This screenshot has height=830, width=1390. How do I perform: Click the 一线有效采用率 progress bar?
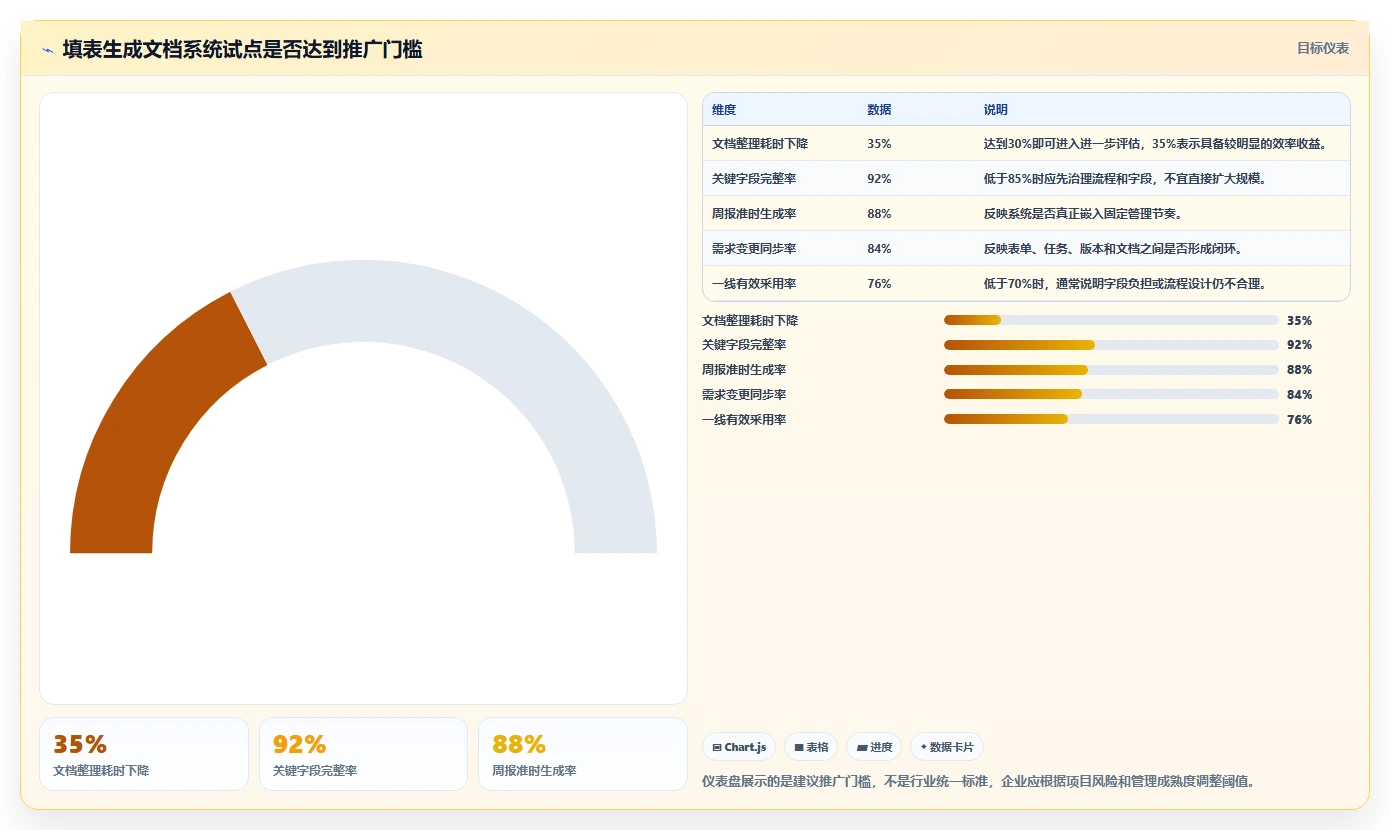point(1111,420)
